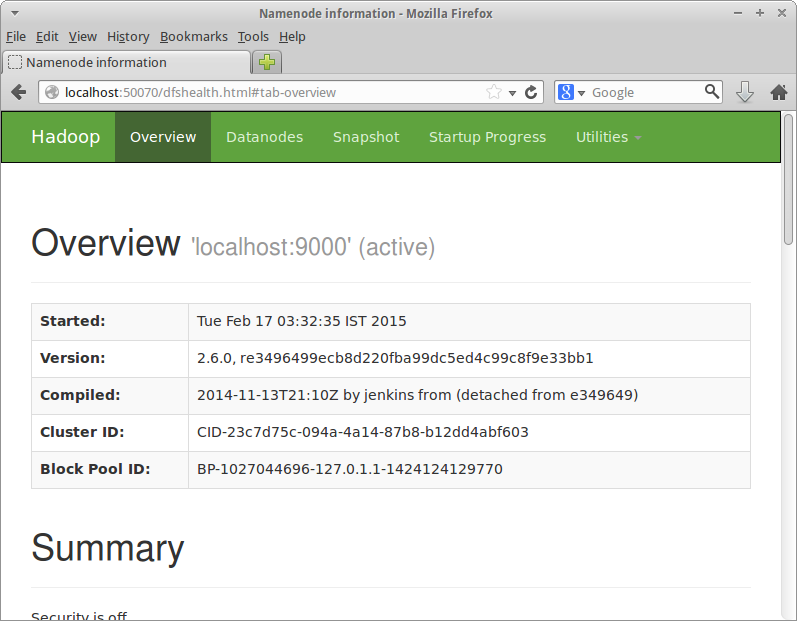Switch to the Snapshot tab

[366, 137]
